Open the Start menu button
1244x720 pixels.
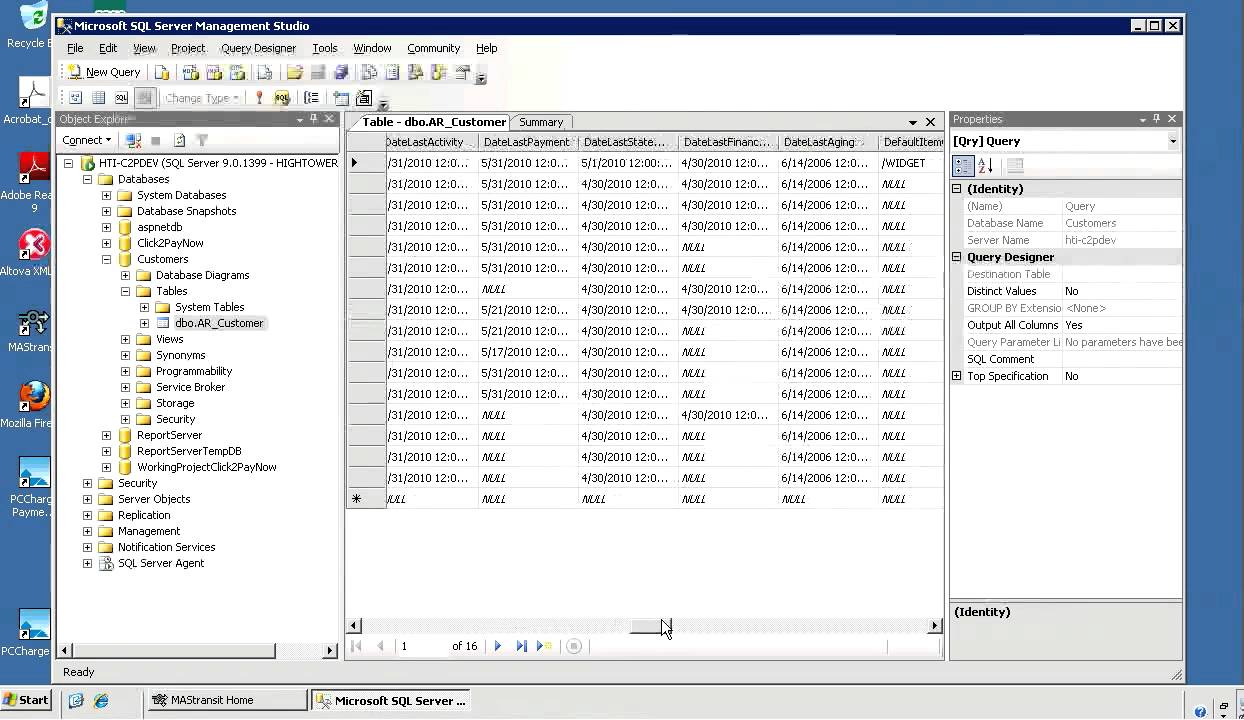[27, 700]
